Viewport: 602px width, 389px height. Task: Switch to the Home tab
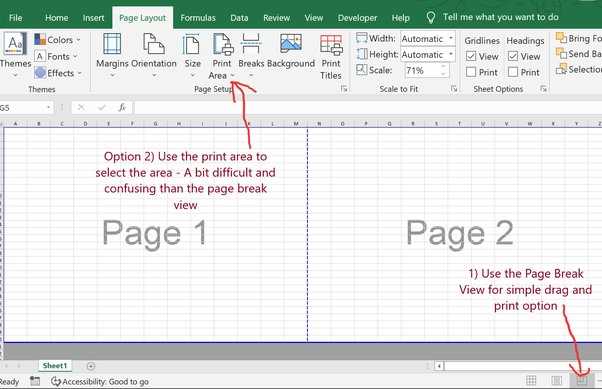[x=56, y=18]
